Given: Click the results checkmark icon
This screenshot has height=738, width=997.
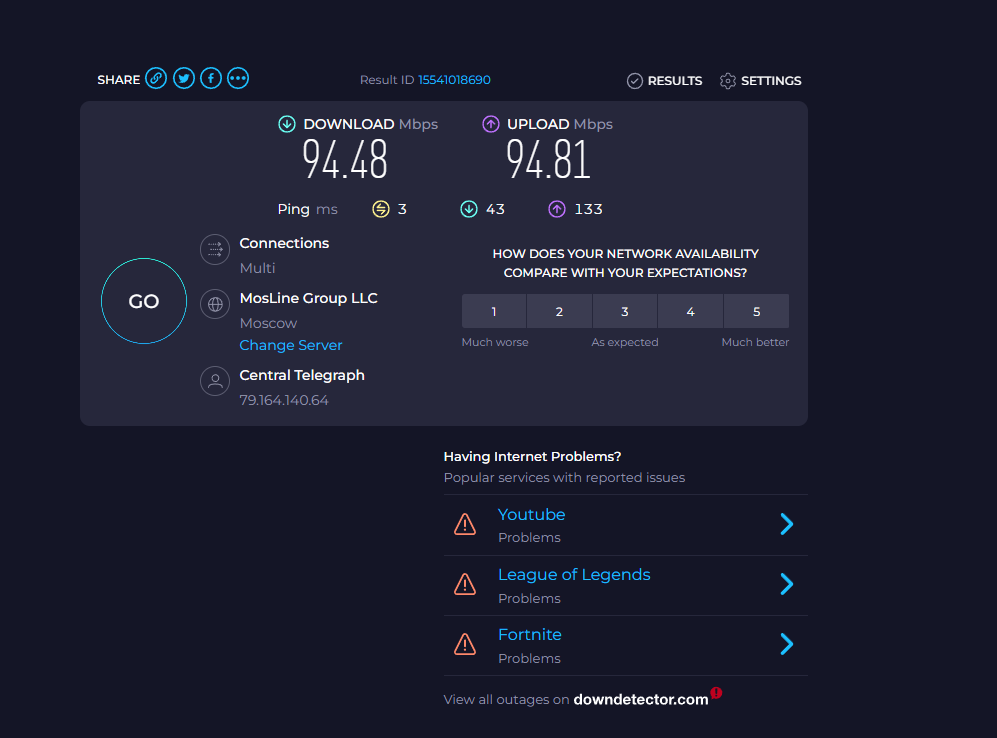Looking at the screenshot, I should pyautogui.click(x=635, y=81).
